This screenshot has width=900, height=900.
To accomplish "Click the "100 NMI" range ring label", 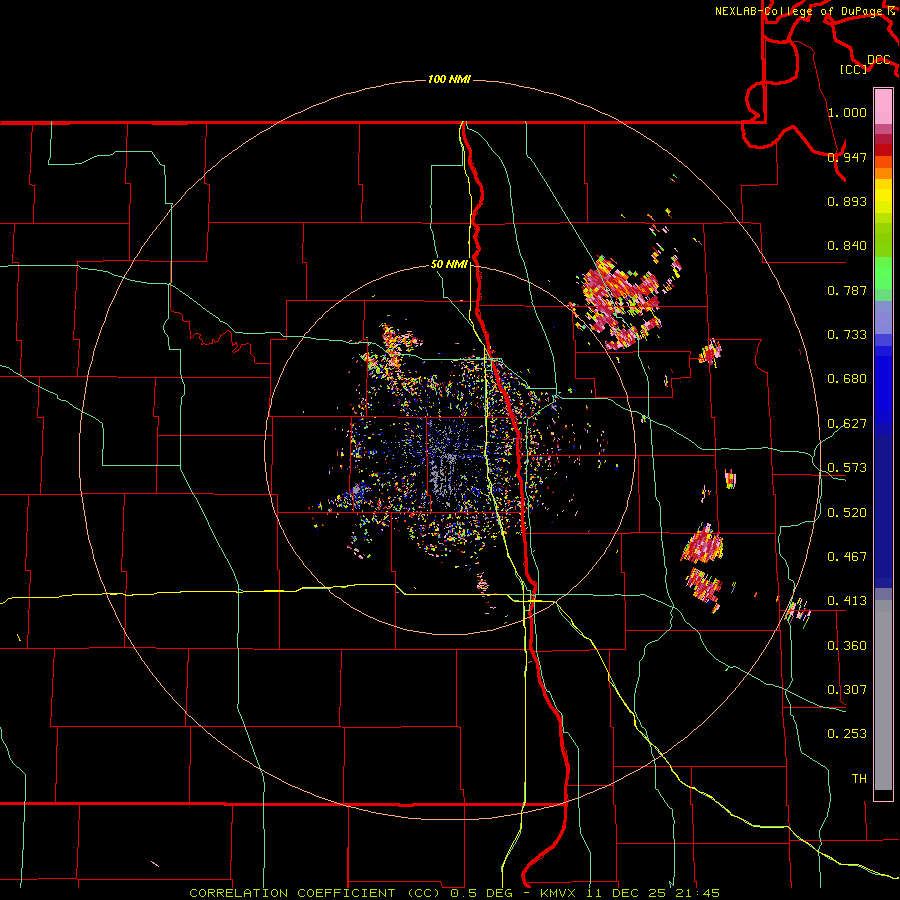I will pyautogui.click(x=449, y=79).
